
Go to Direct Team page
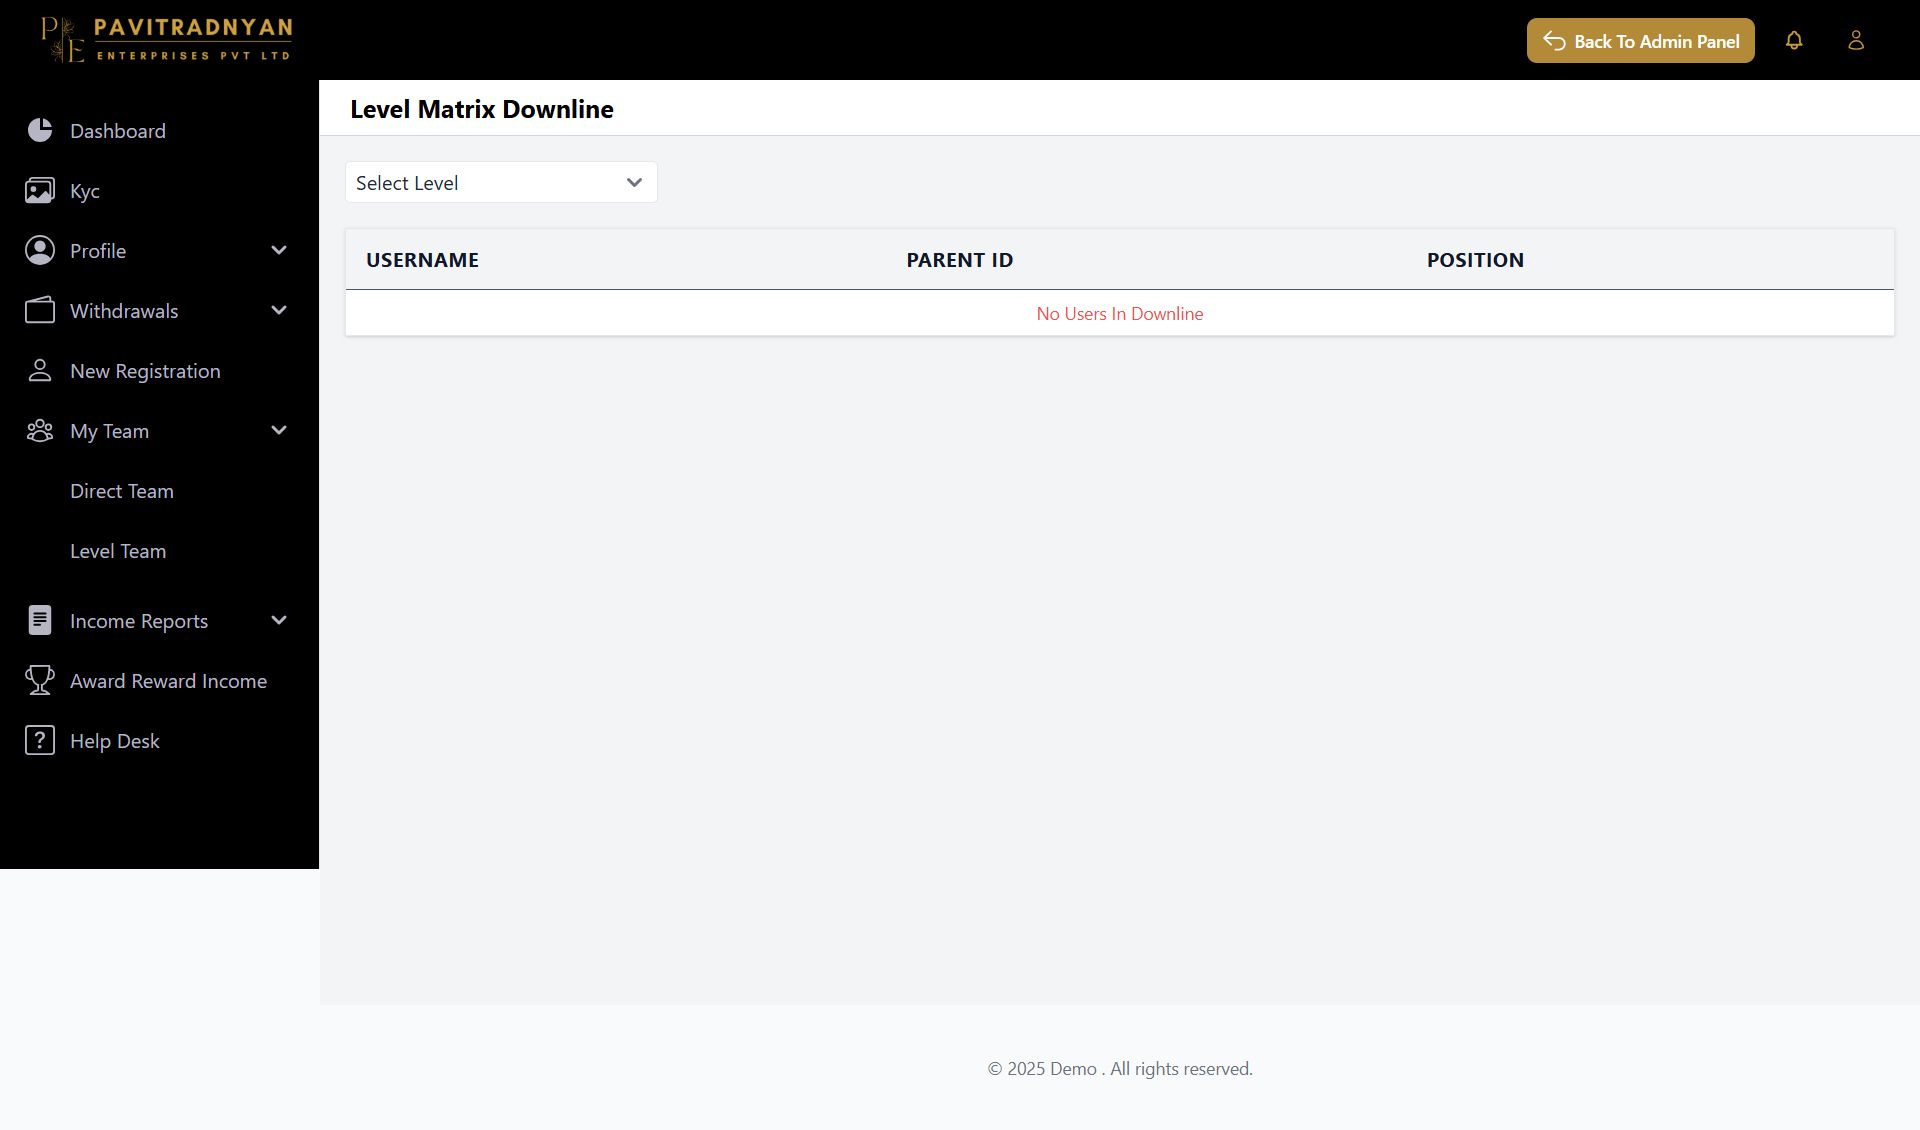[x=122, y=491]
